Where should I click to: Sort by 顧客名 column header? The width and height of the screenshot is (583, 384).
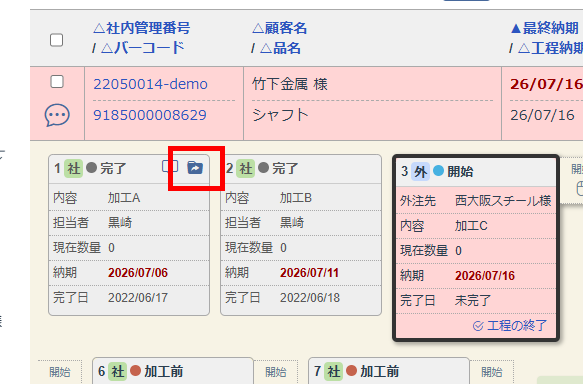click(x=279, y=28)
